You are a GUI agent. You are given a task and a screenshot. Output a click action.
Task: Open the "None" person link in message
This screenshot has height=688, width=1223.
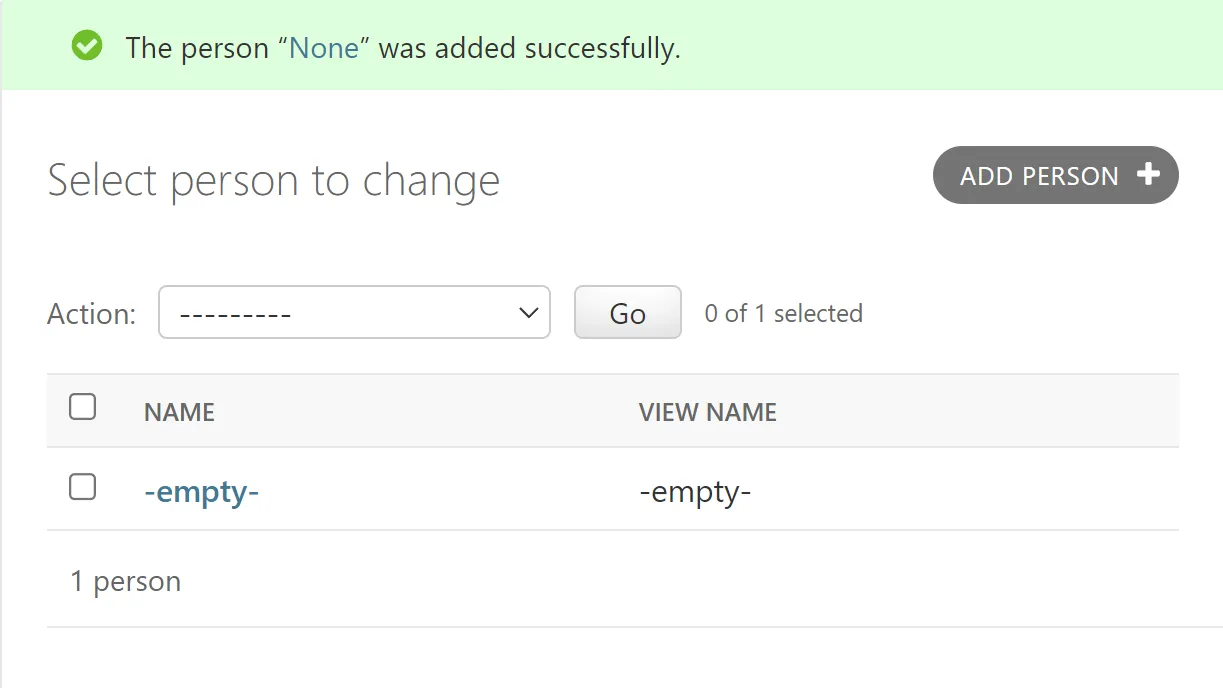coord(323,48)
